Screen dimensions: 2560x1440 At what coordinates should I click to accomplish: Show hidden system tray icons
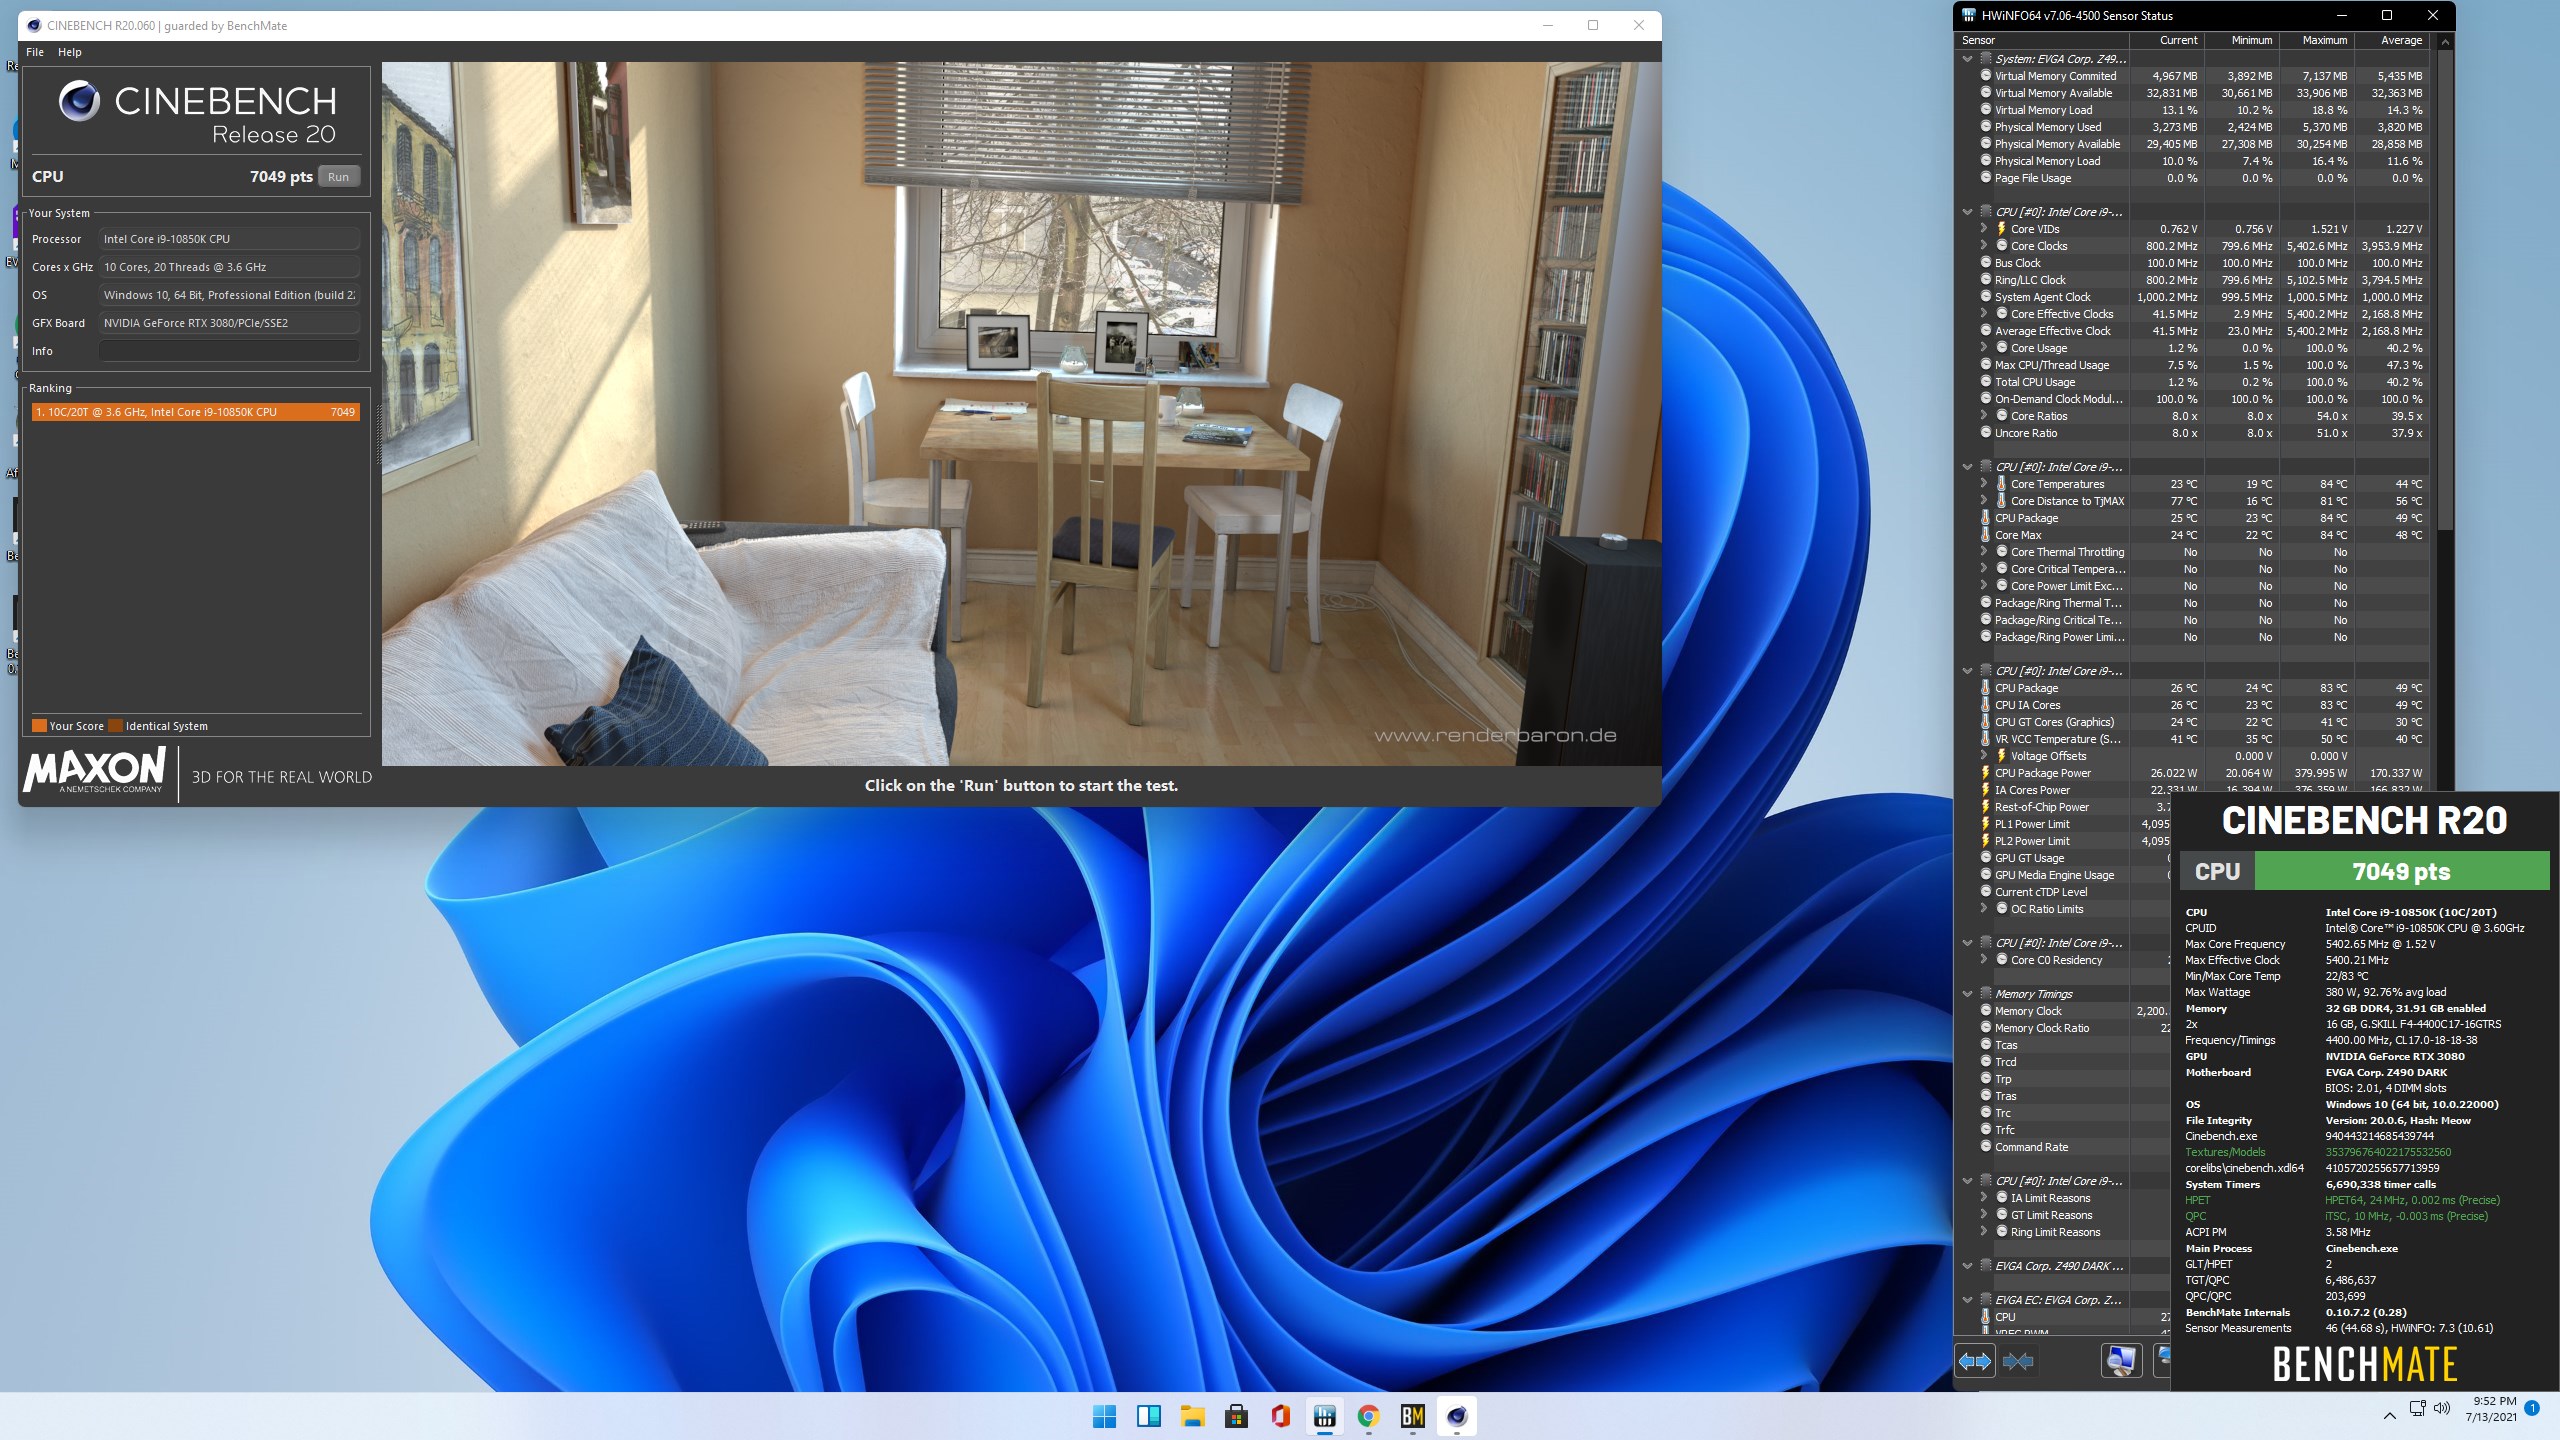coord(2390,1415)
